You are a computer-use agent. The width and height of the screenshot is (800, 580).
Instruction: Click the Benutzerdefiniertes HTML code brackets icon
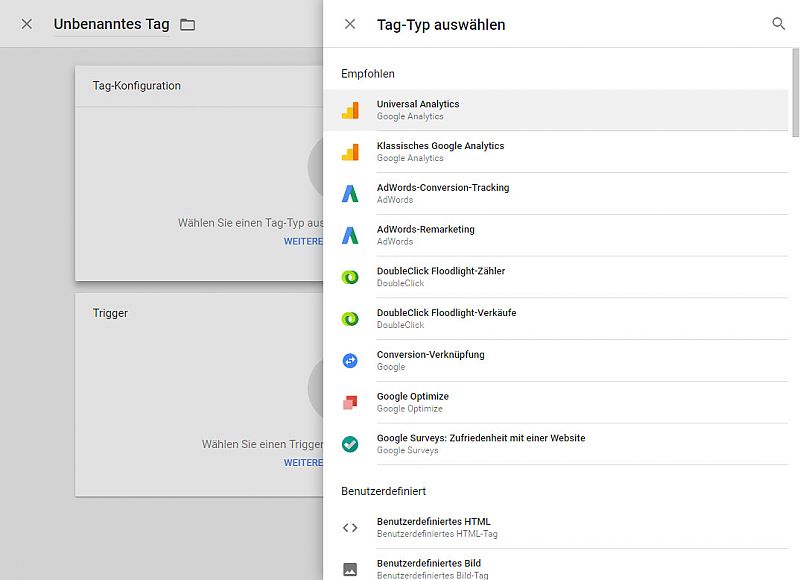350,528
